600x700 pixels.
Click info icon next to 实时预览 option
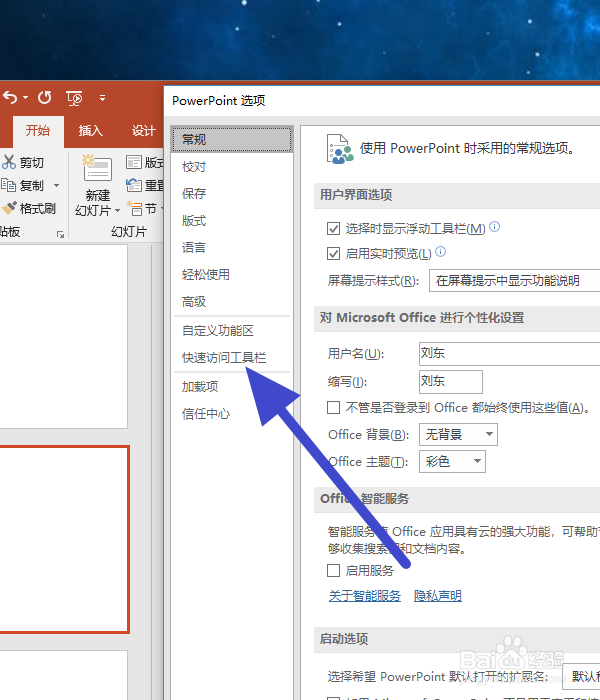441,252
